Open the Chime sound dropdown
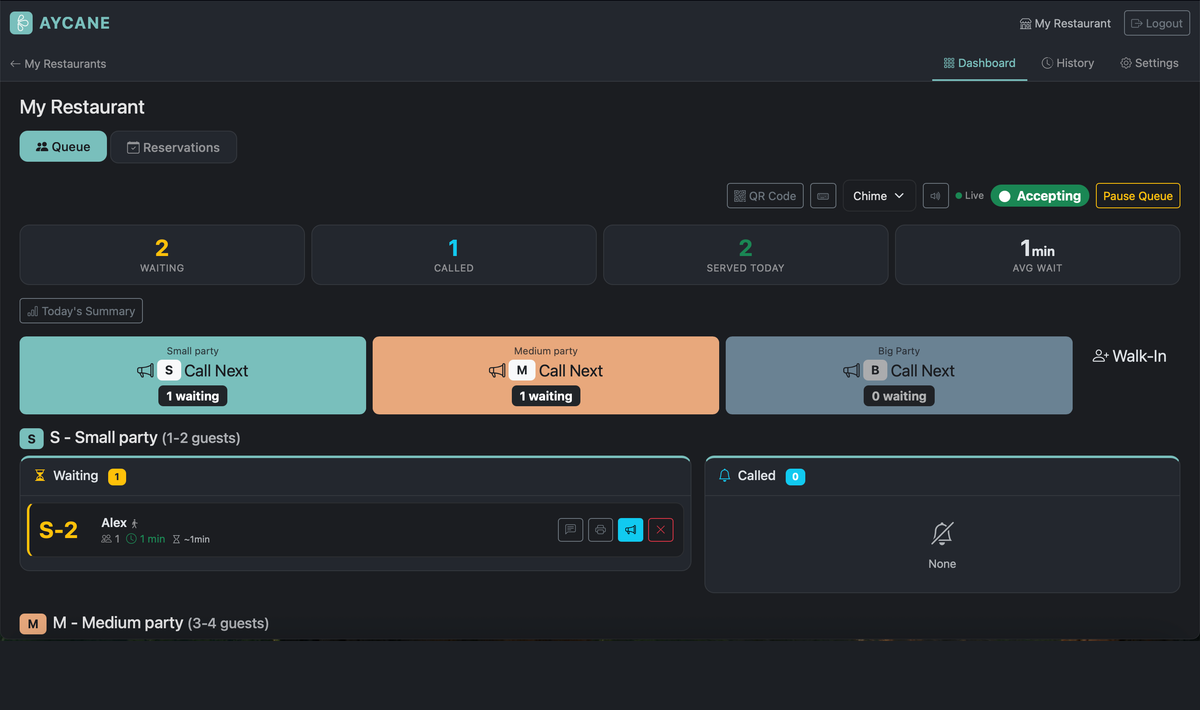This screenshot has height=710, width=1200. 878,195
